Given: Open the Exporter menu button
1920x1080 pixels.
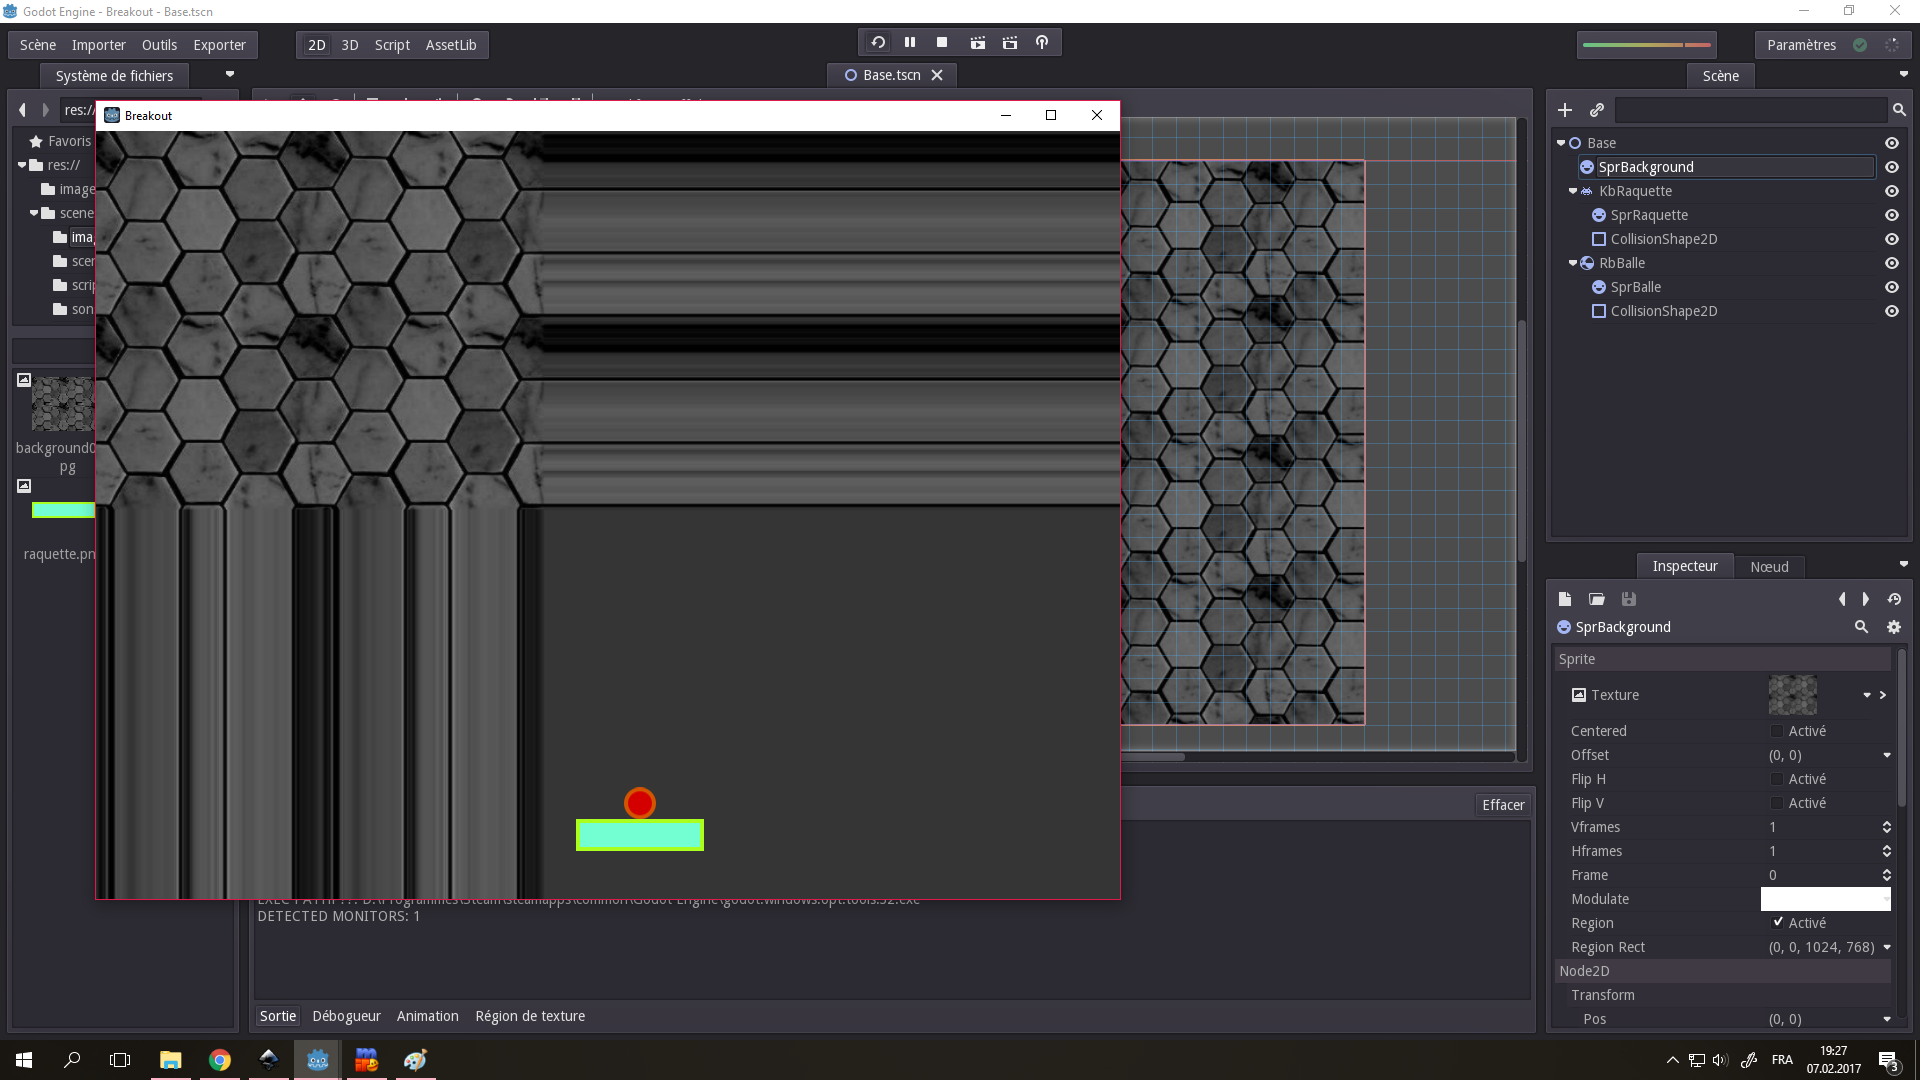Looking at the screenshot, I should click(x=219, y=45).
